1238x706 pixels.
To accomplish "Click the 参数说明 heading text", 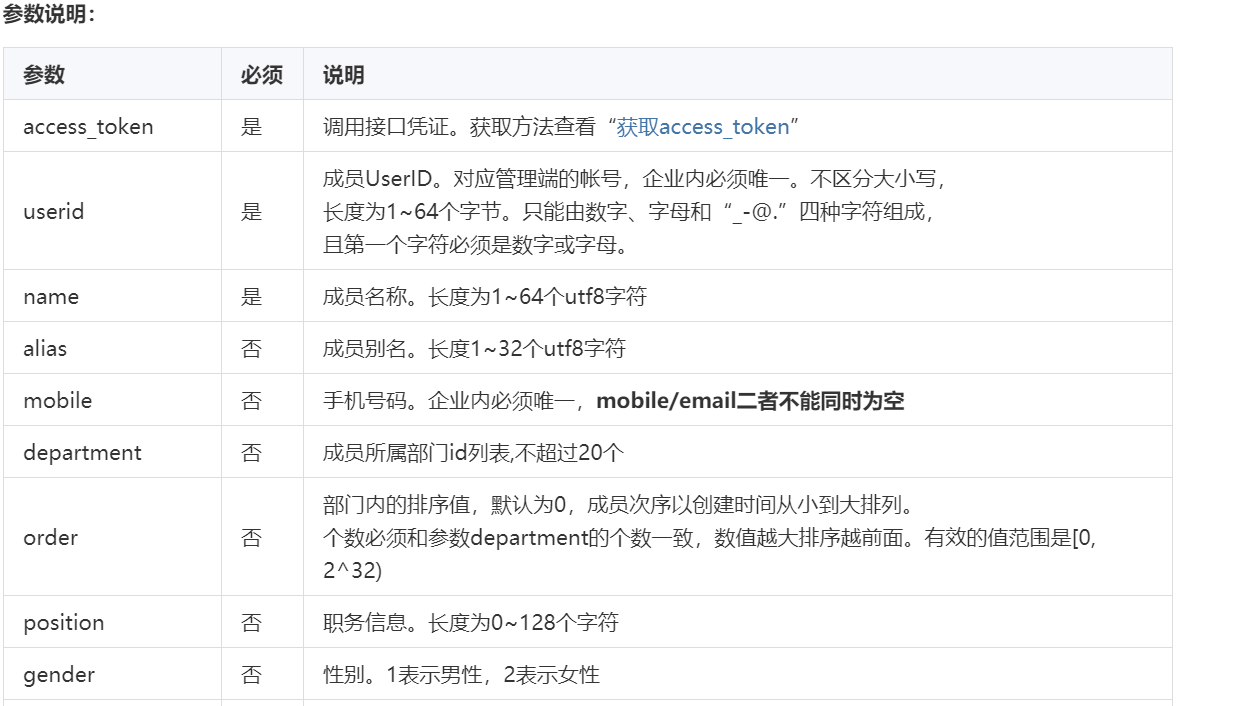I will point(49,15).
